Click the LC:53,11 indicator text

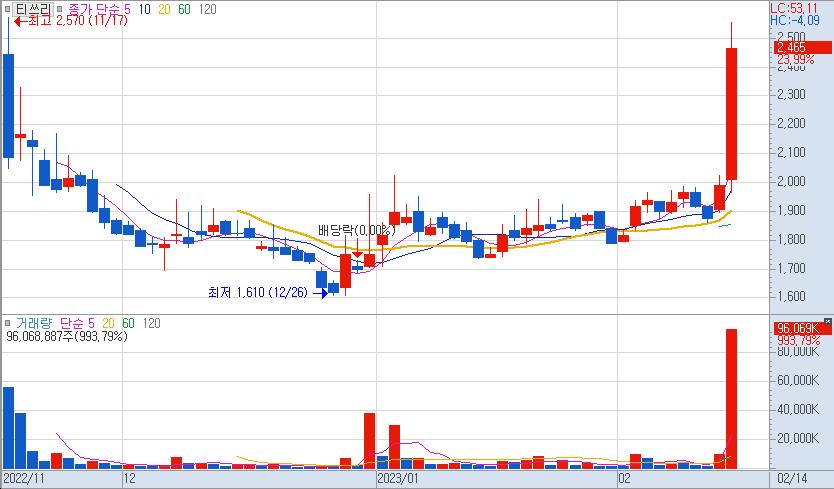pos(795,8)
